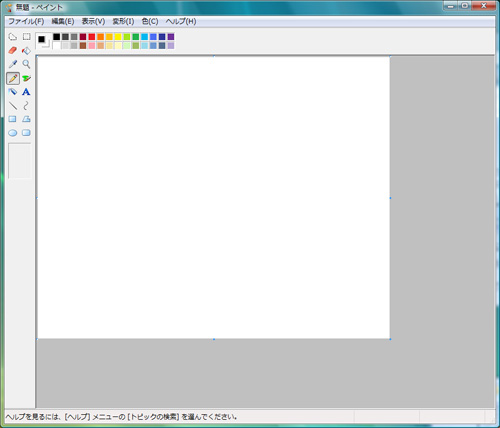Activate the Text tool

(x=26, y=92)
